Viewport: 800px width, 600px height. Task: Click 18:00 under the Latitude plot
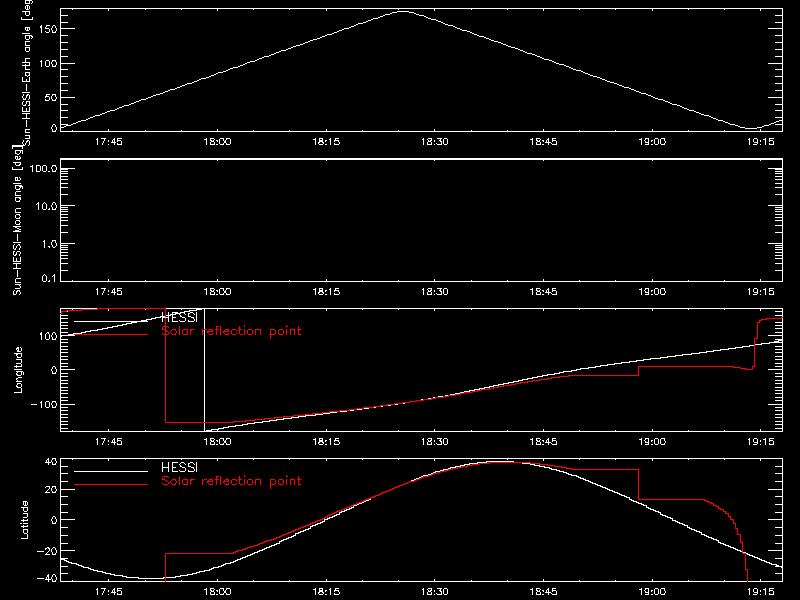pos(217,592)
